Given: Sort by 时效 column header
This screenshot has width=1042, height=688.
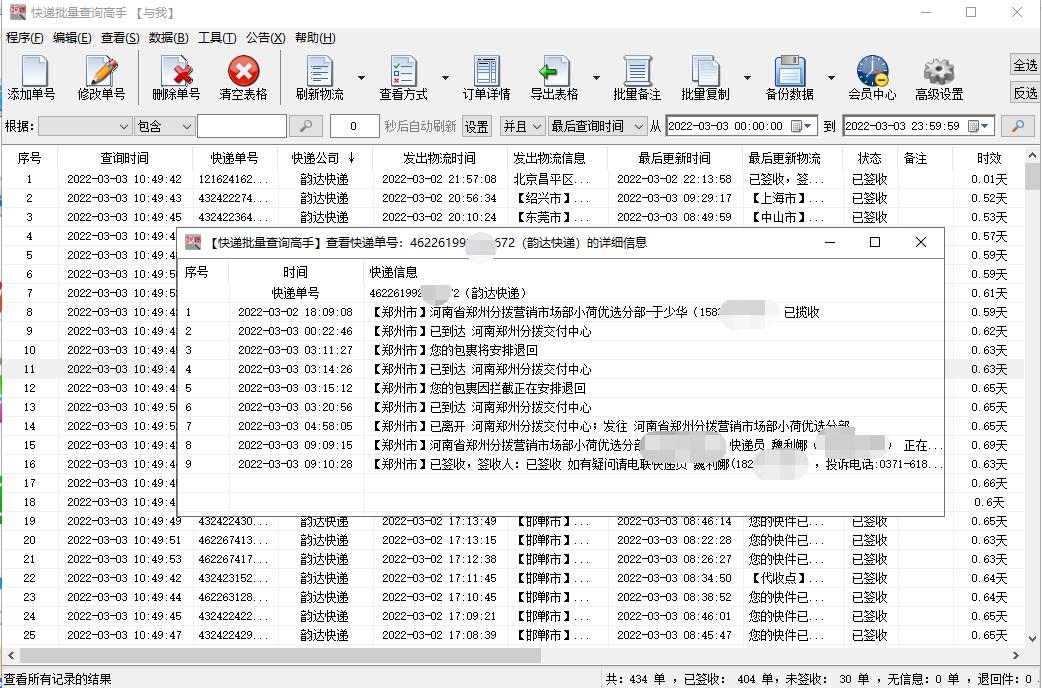Looking at the screenshot, I should pos(989,158).
